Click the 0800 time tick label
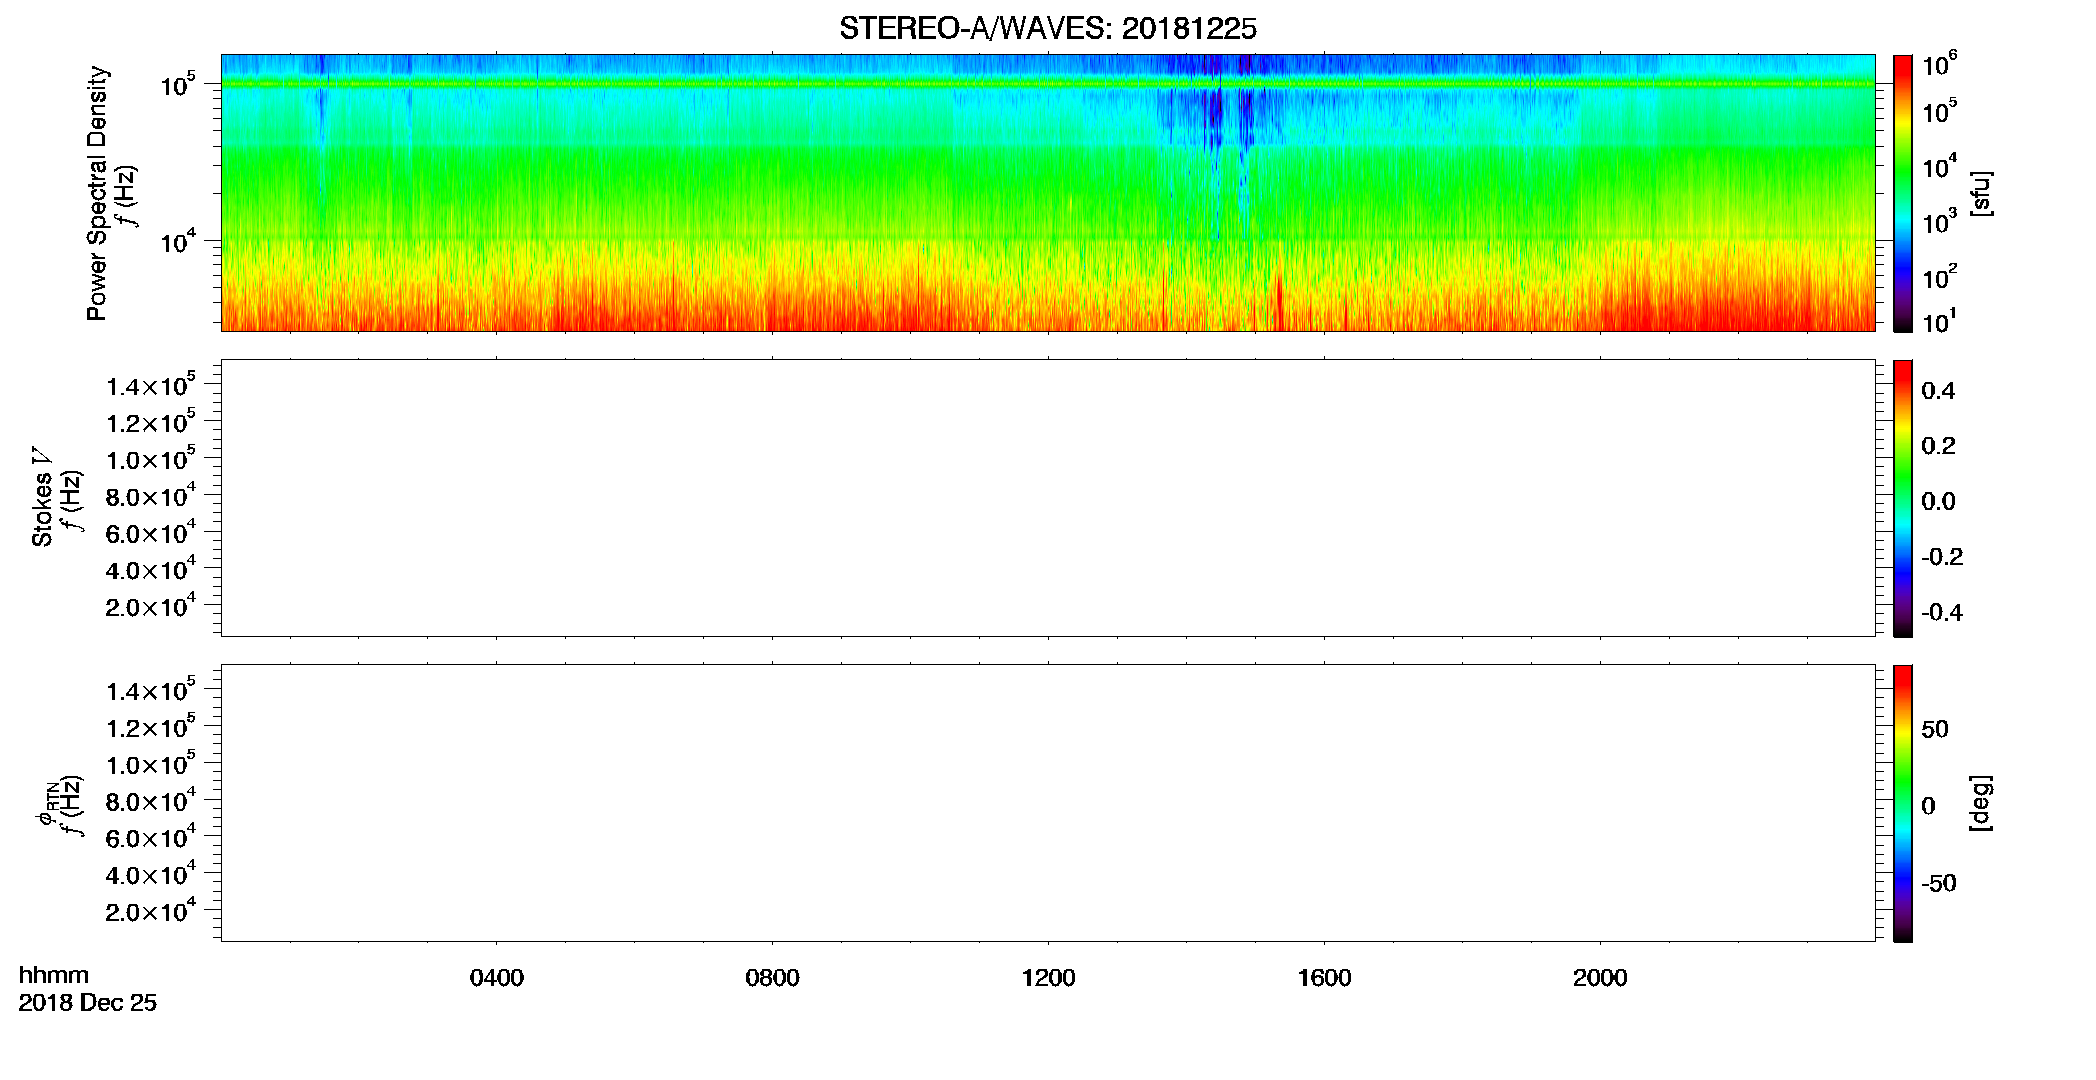This screenshot has width=2096, height=1080. click(x=772, y=978)
